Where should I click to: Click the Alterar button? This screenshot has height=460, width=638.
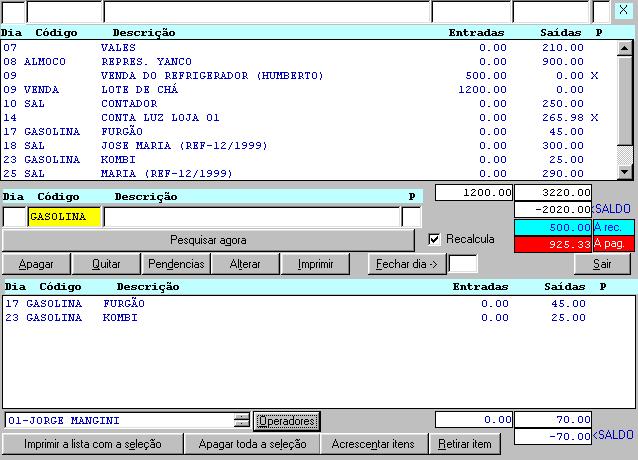(x=245, y=264)
